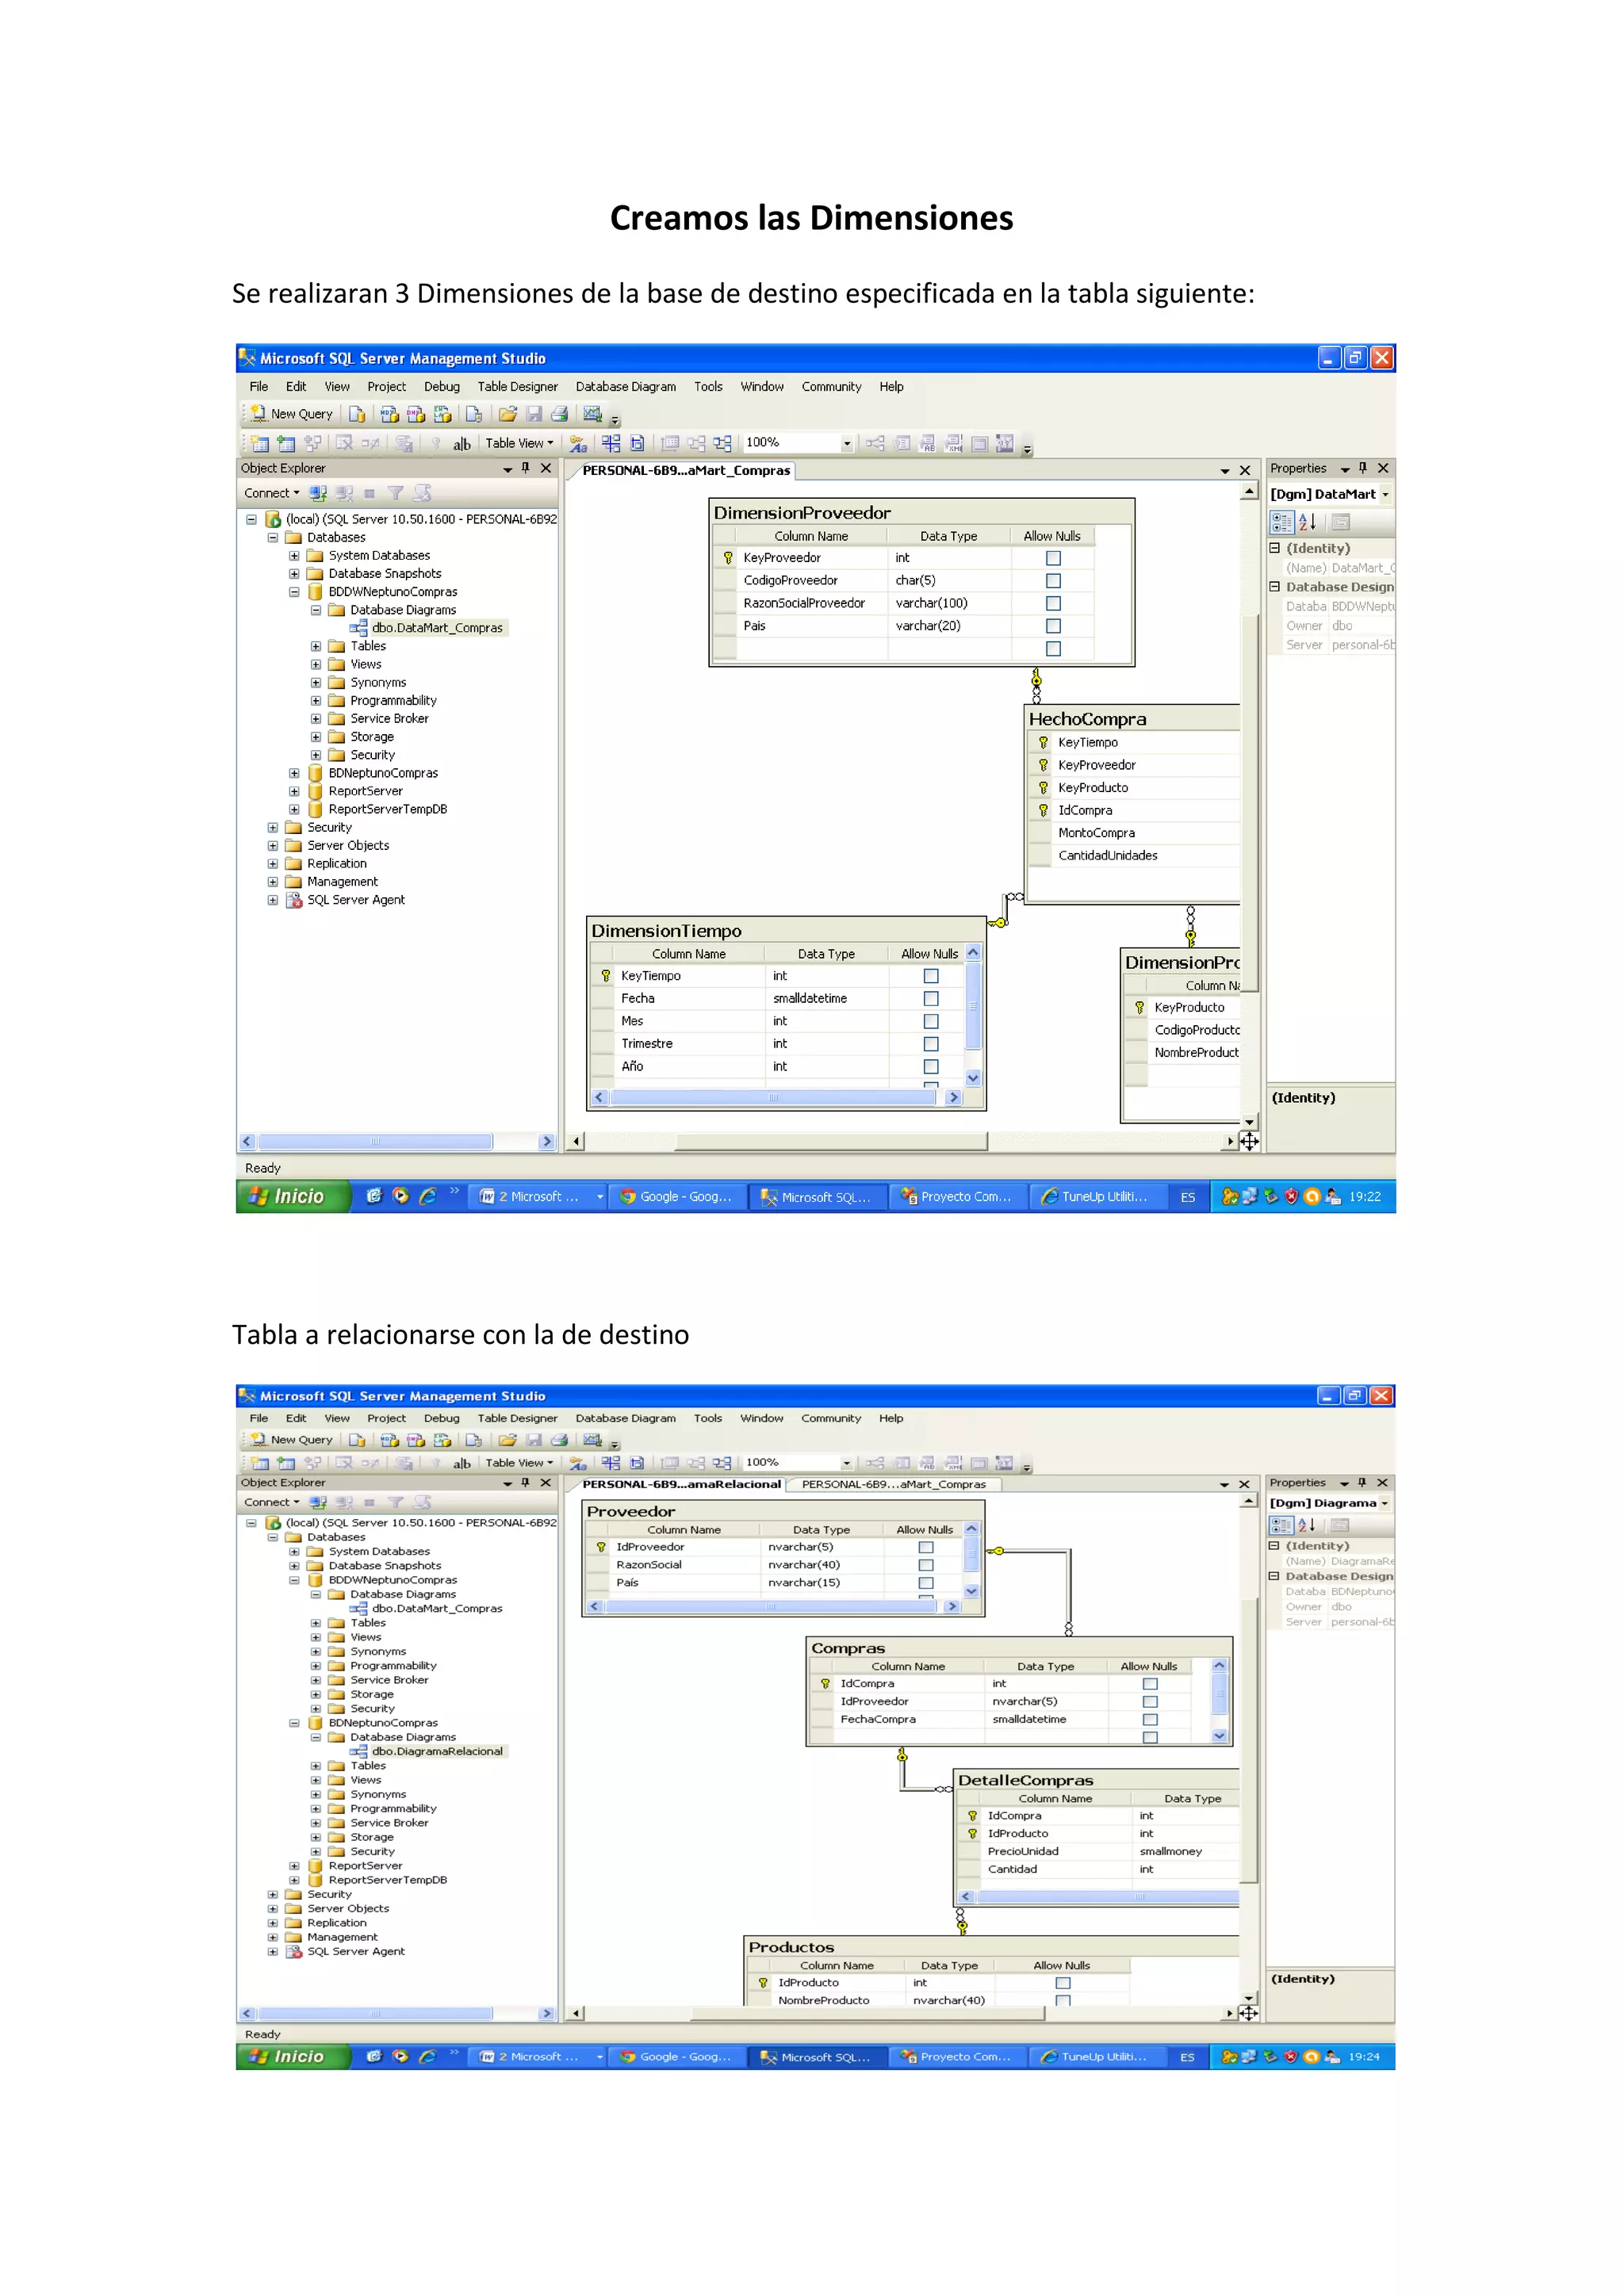The image size is (1624, 2296).
Task: Click 'ab' text annotation icon in upper window
Action: [x=461, y=443]
